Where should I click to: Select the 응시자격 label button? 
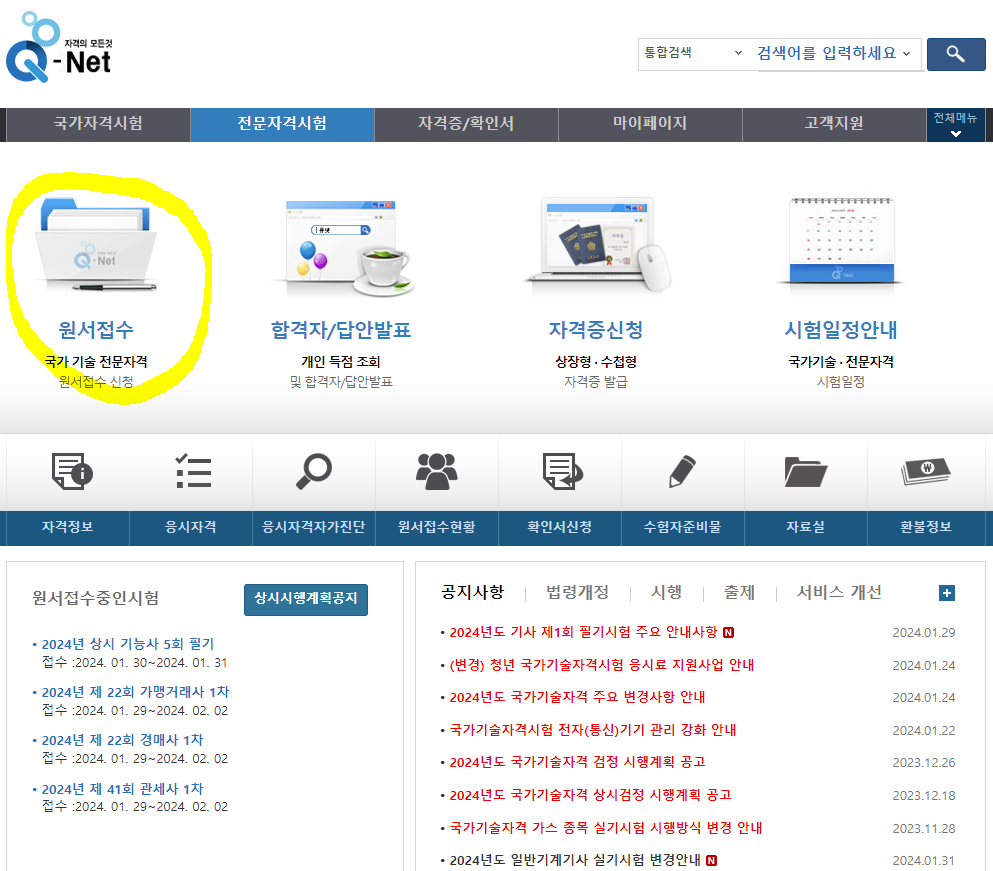[x=191, y=528]
